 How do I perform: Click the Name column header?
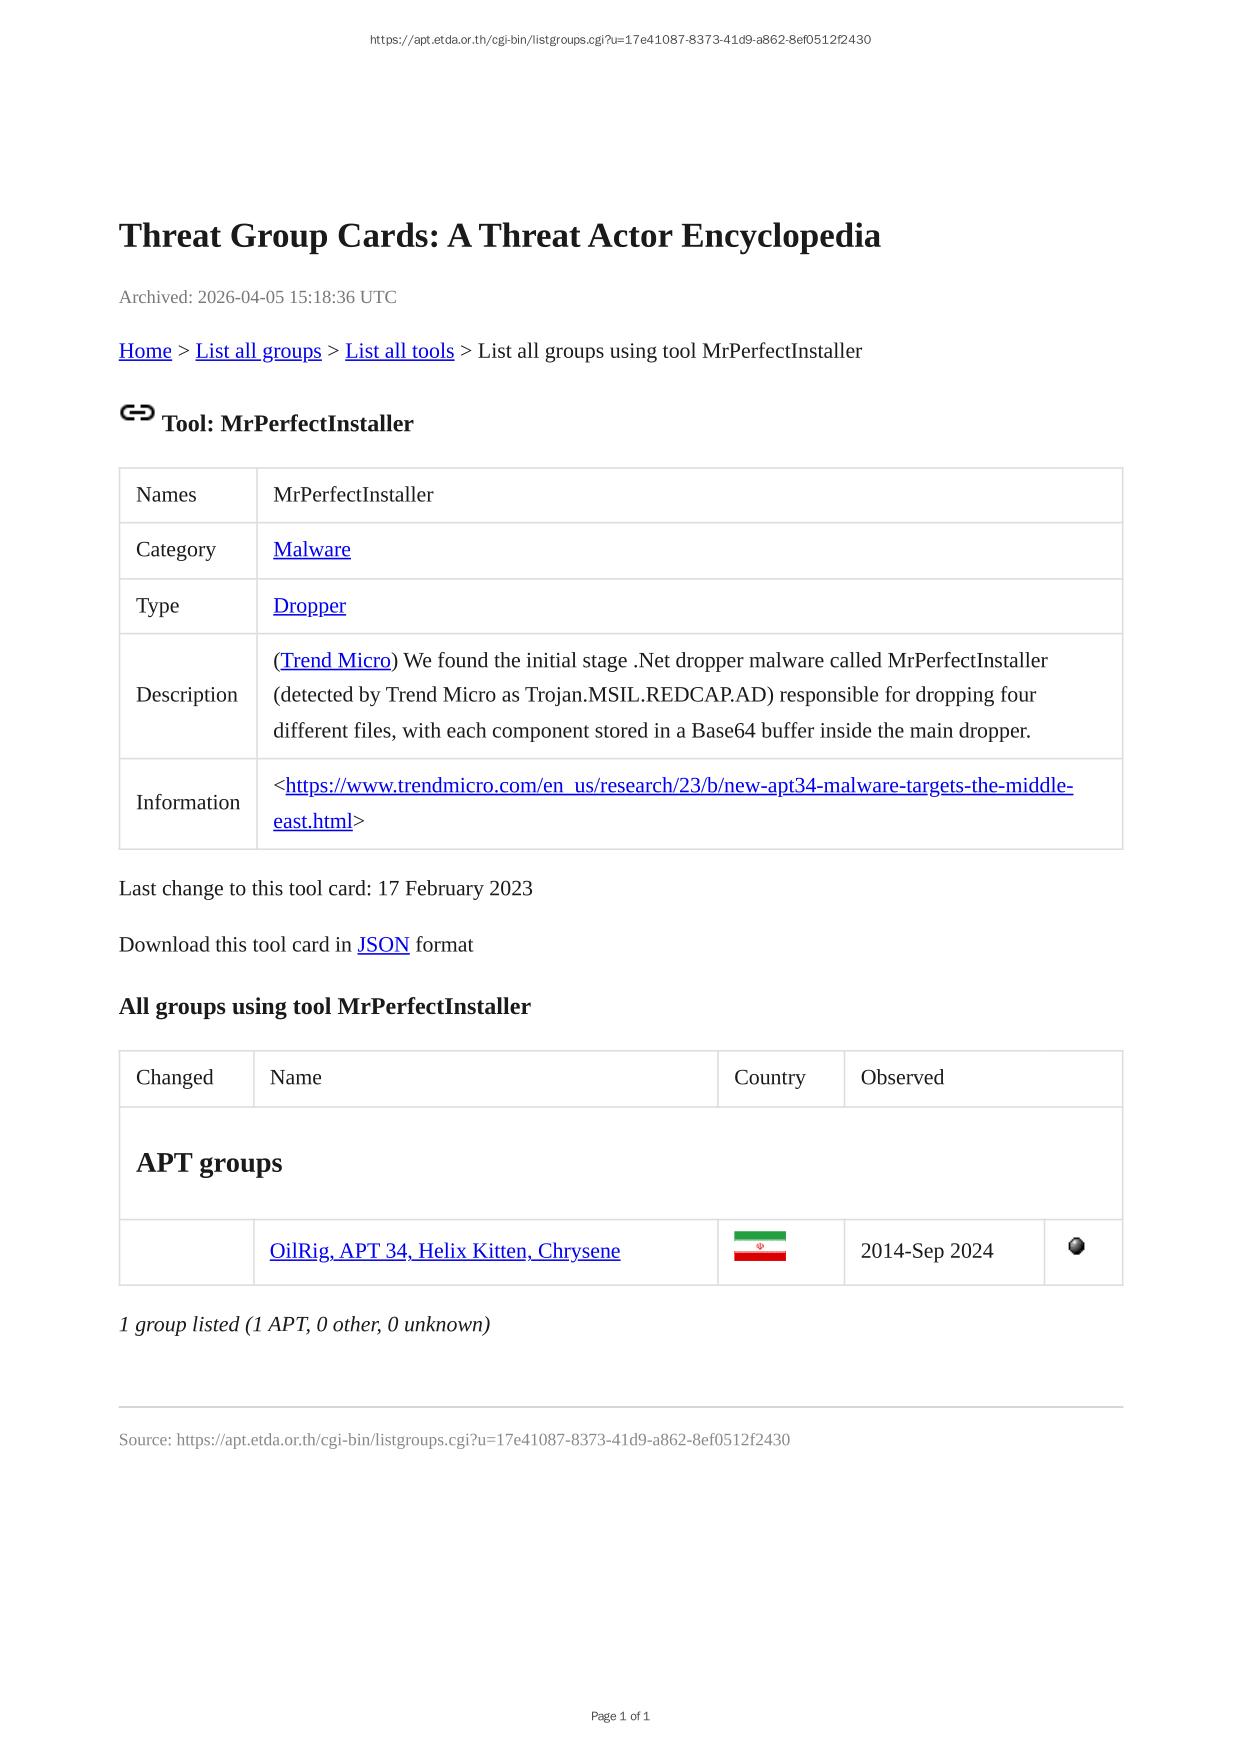tap(296, 1077)
